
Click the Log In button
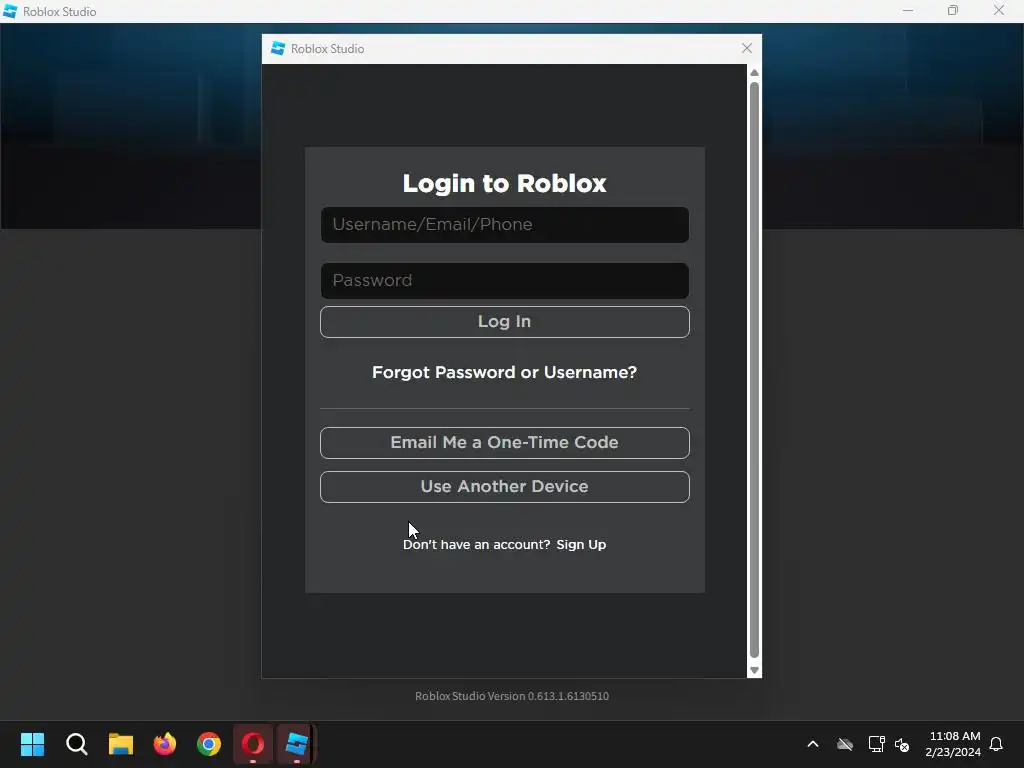click(504, 322)
